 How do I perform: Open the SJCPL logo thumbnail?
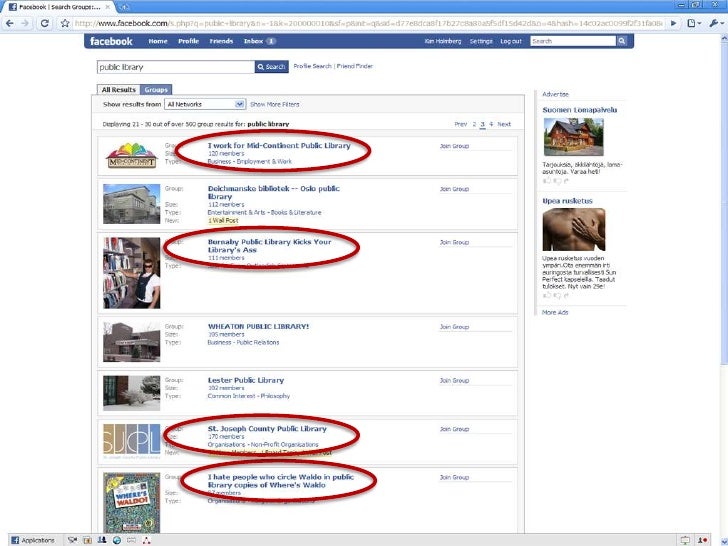click(131, 440)
